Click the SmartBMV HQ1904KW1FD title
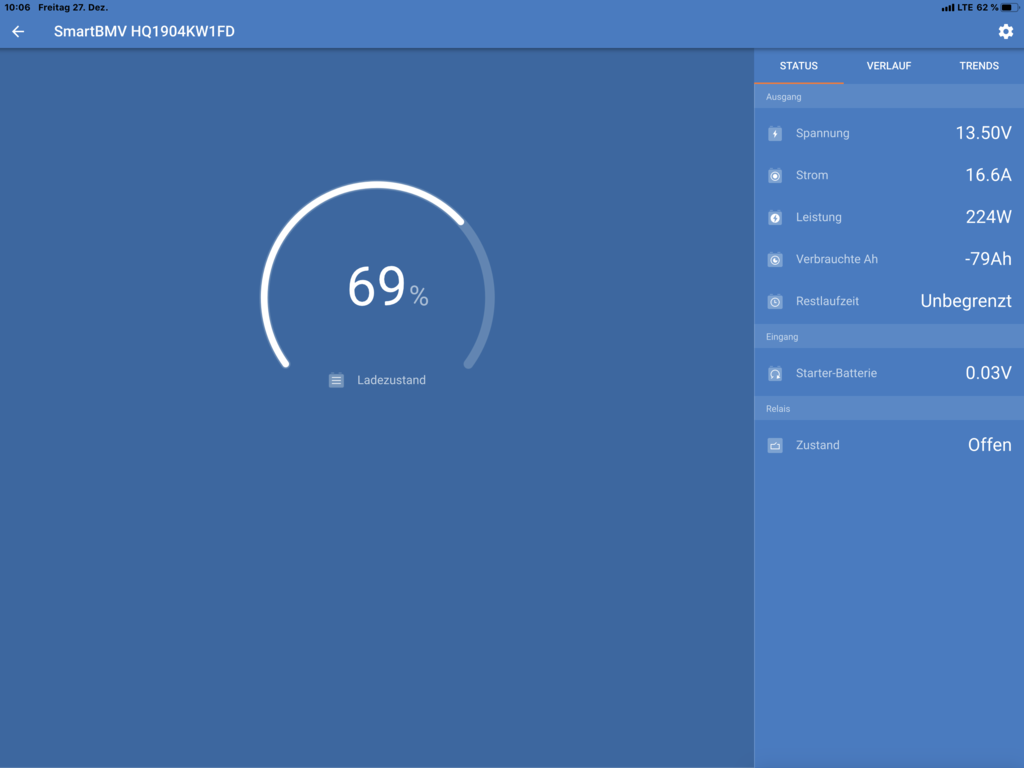Viewport: 1024px width, 768px height. 144,31
